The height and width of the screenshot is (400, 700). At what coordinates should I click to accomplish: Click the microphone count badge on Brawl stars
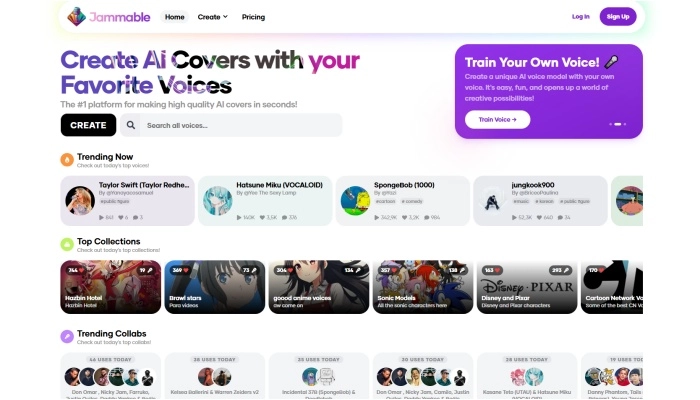pyautogui.click(x=250, y=270)
